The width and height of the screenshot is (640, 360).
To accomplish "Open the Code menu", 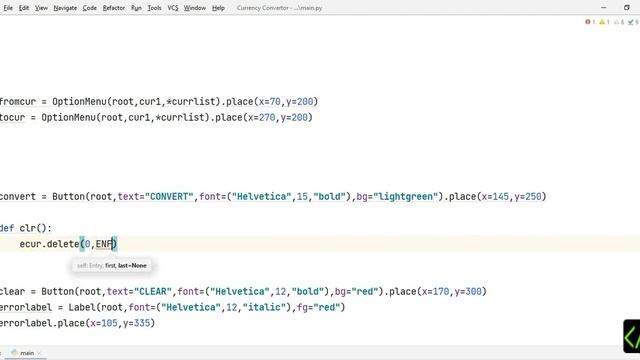I will click(x=89, y=8).
